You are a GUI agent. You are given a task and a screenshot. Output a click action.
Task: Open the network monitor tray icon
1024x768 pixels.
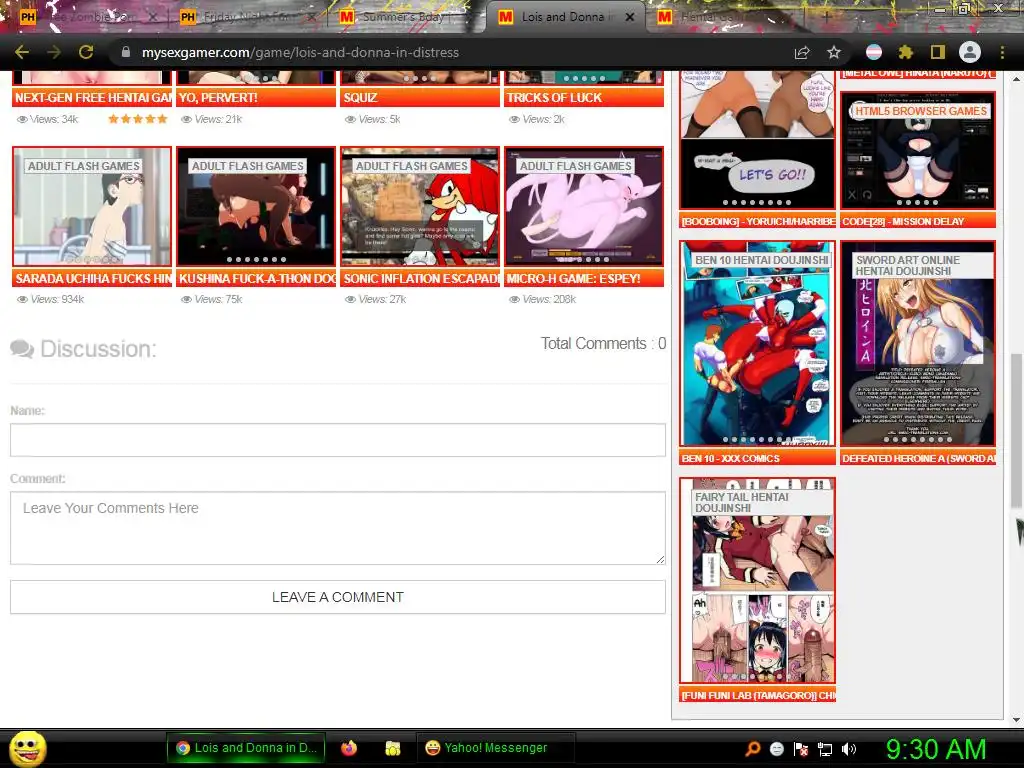[x=825, y=748]
